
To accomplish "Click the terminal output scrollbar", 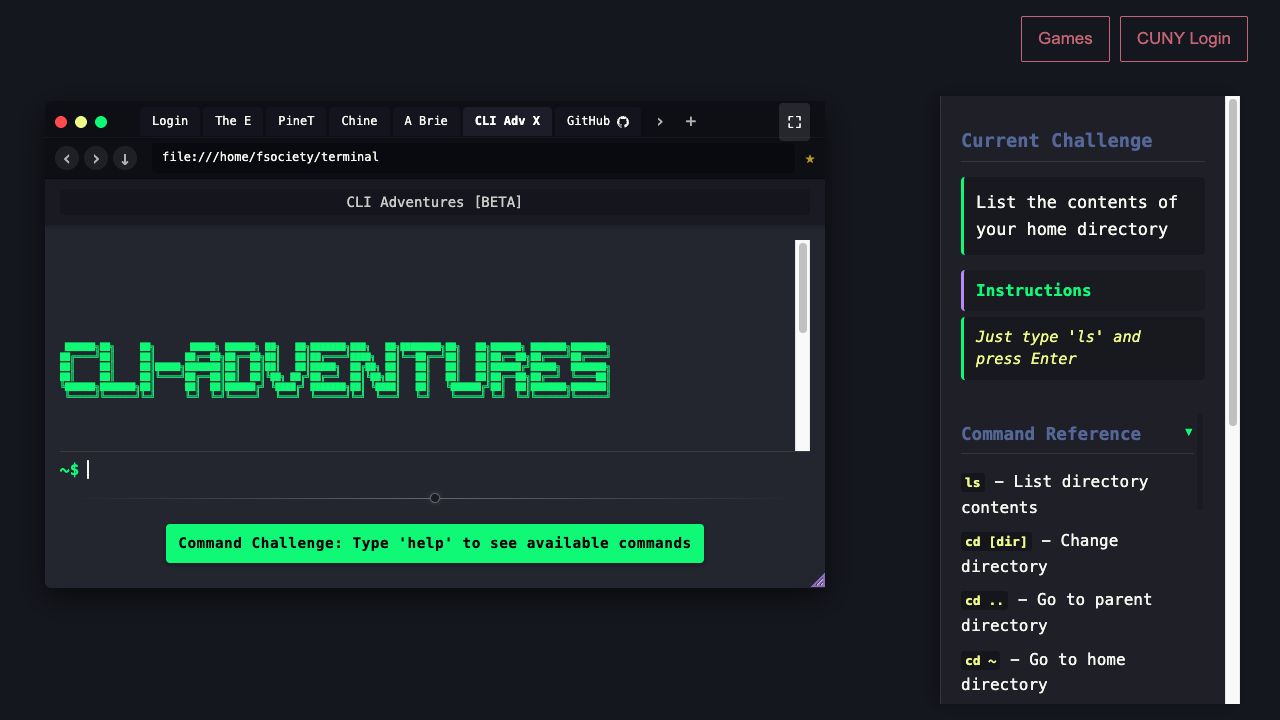I will click(x=802, y=288).
